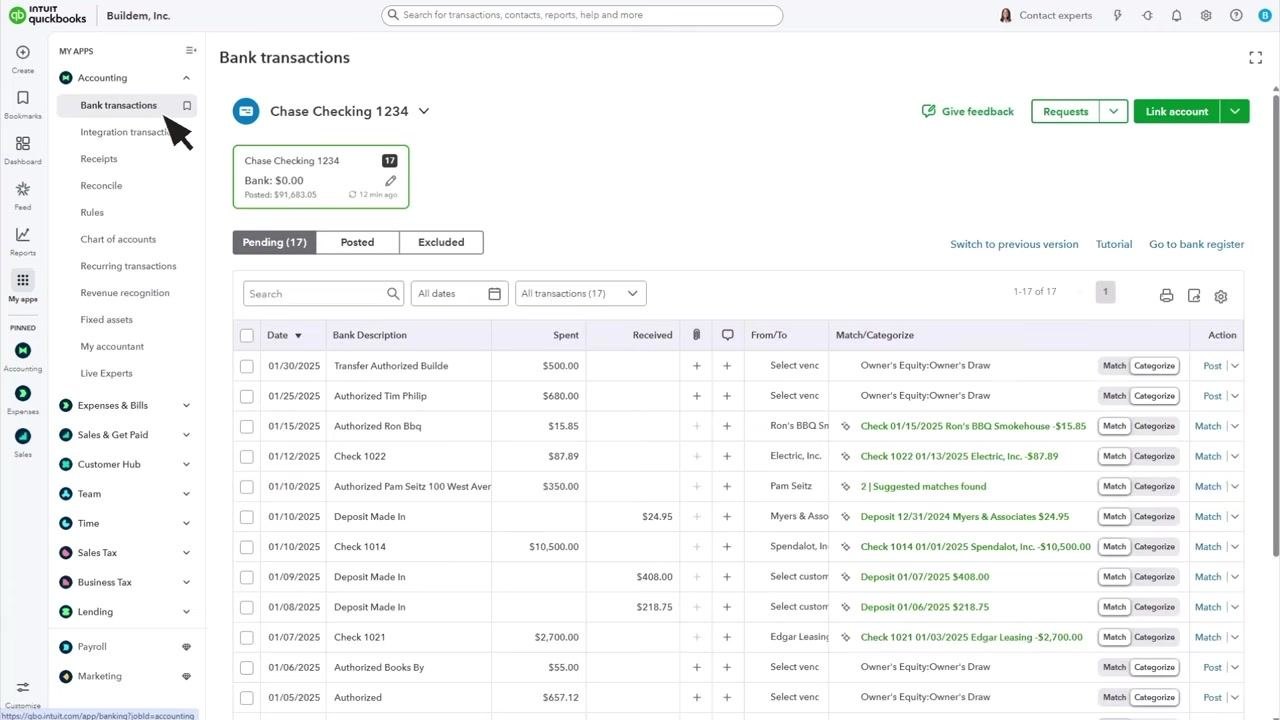The image size is (1280, 720).
Task: Open Chart of accounts in sidebar
Action: point(118,240)
